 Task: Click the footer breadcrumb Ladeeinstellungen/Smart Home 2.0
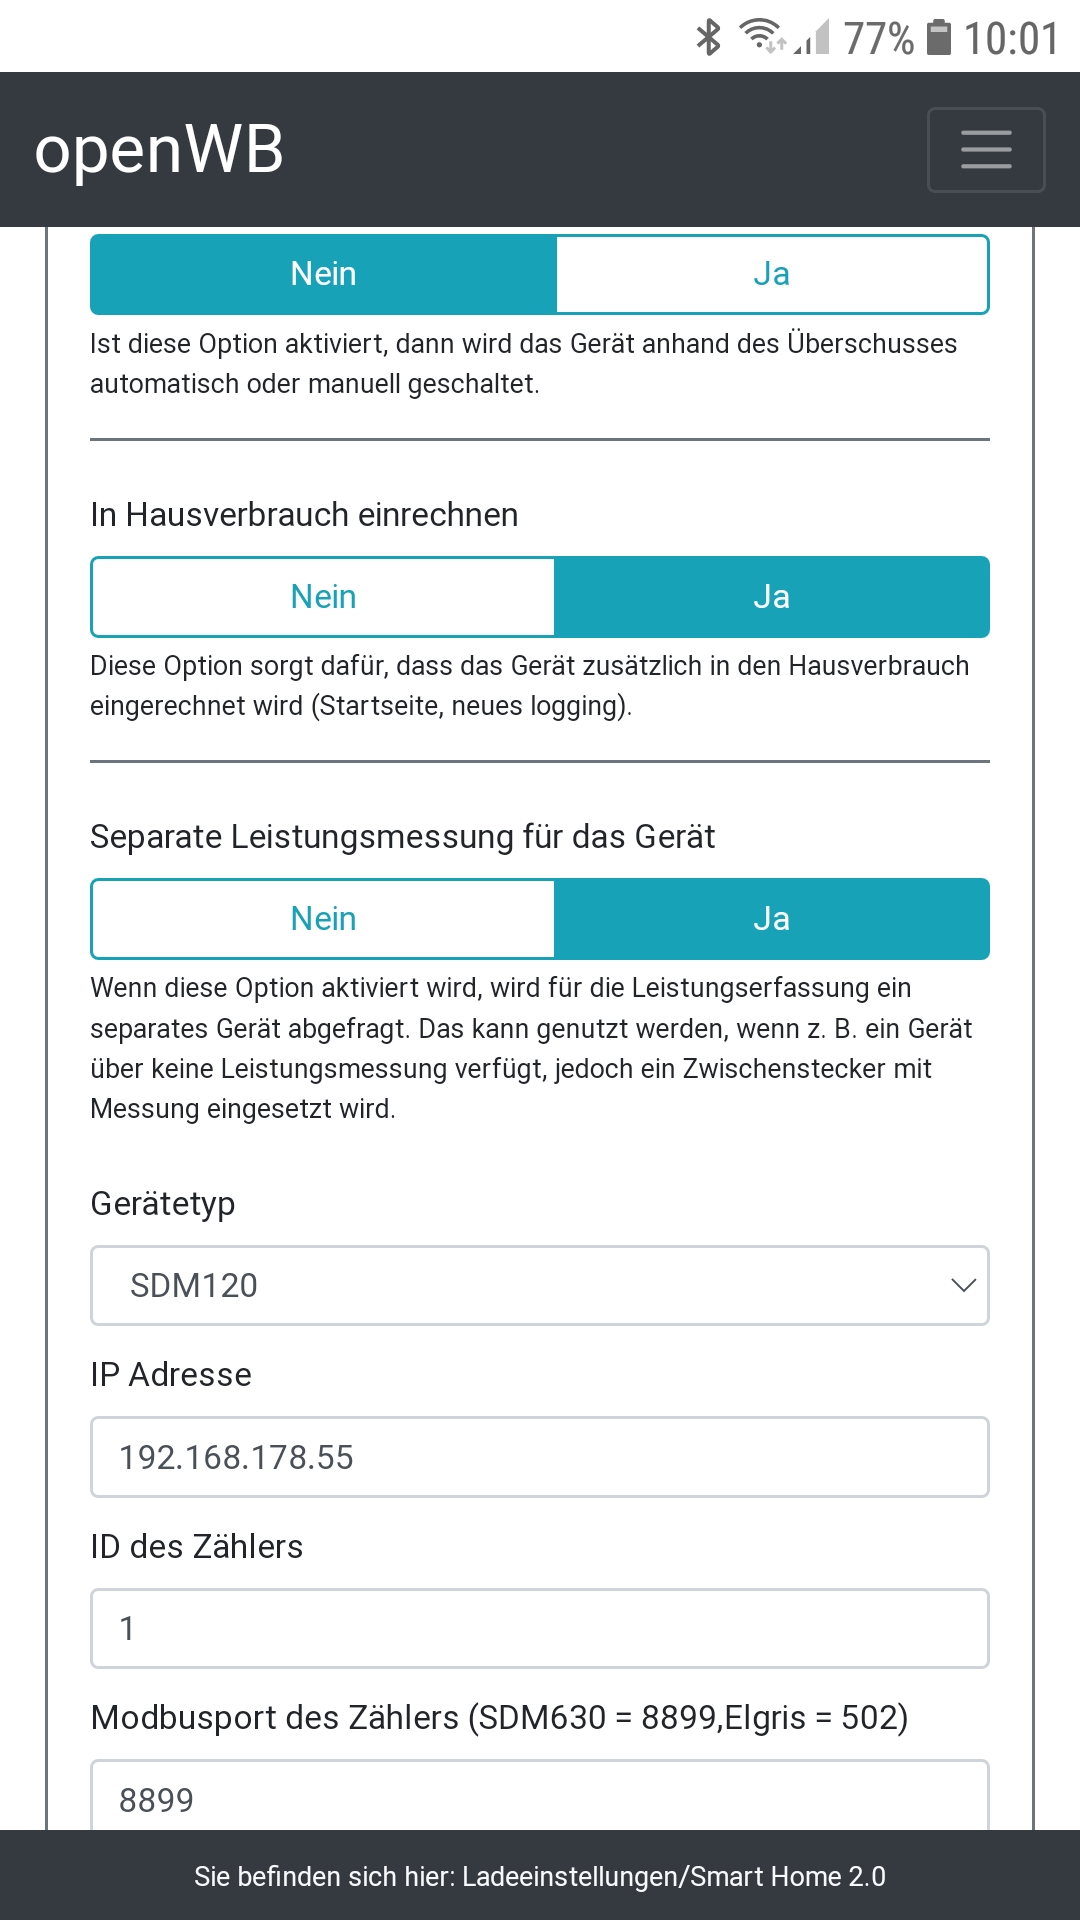(673, 1876)
